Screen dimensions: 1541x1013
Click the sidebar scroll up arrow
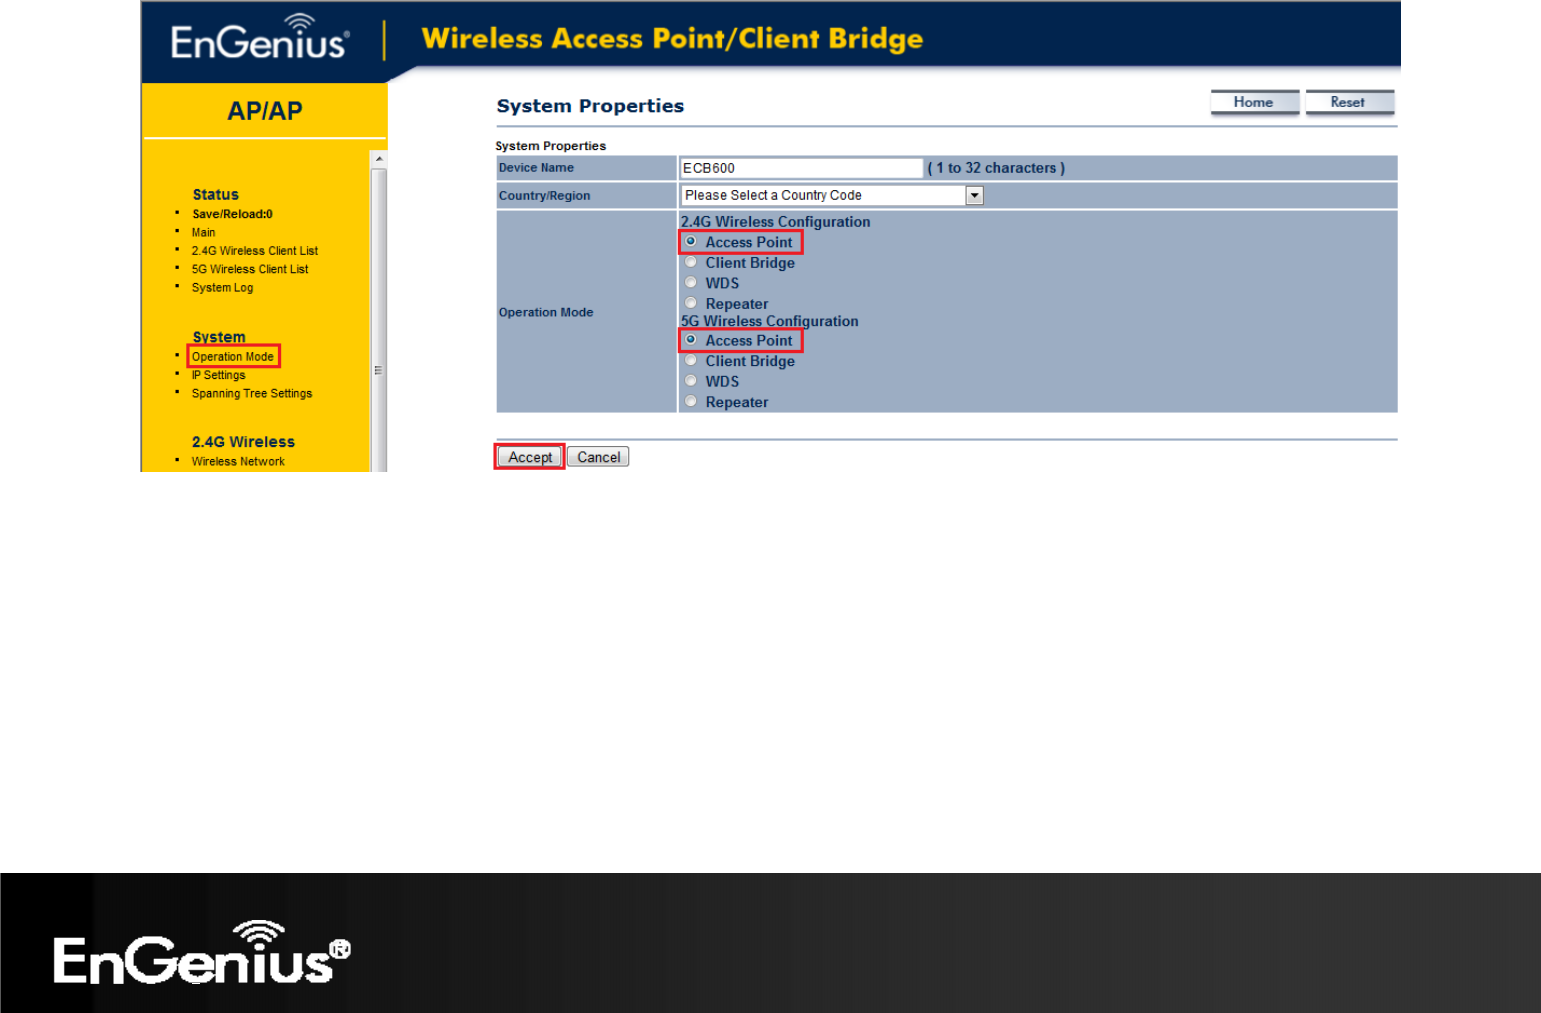pyautogui.click(x=379, y=159)
